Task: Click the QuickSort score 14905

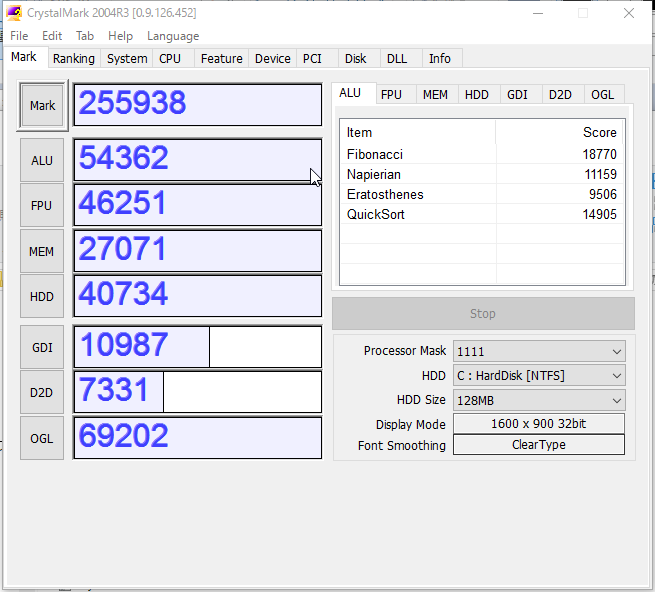Action: (599, 214)
